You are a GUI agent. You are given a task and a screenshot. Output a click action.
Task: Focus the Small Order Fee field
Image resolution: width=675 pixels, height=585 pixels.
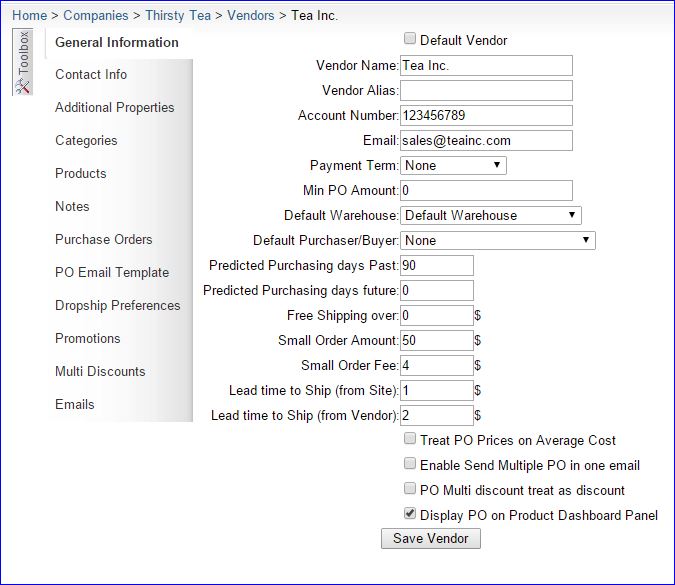click(x=437, y=365)
